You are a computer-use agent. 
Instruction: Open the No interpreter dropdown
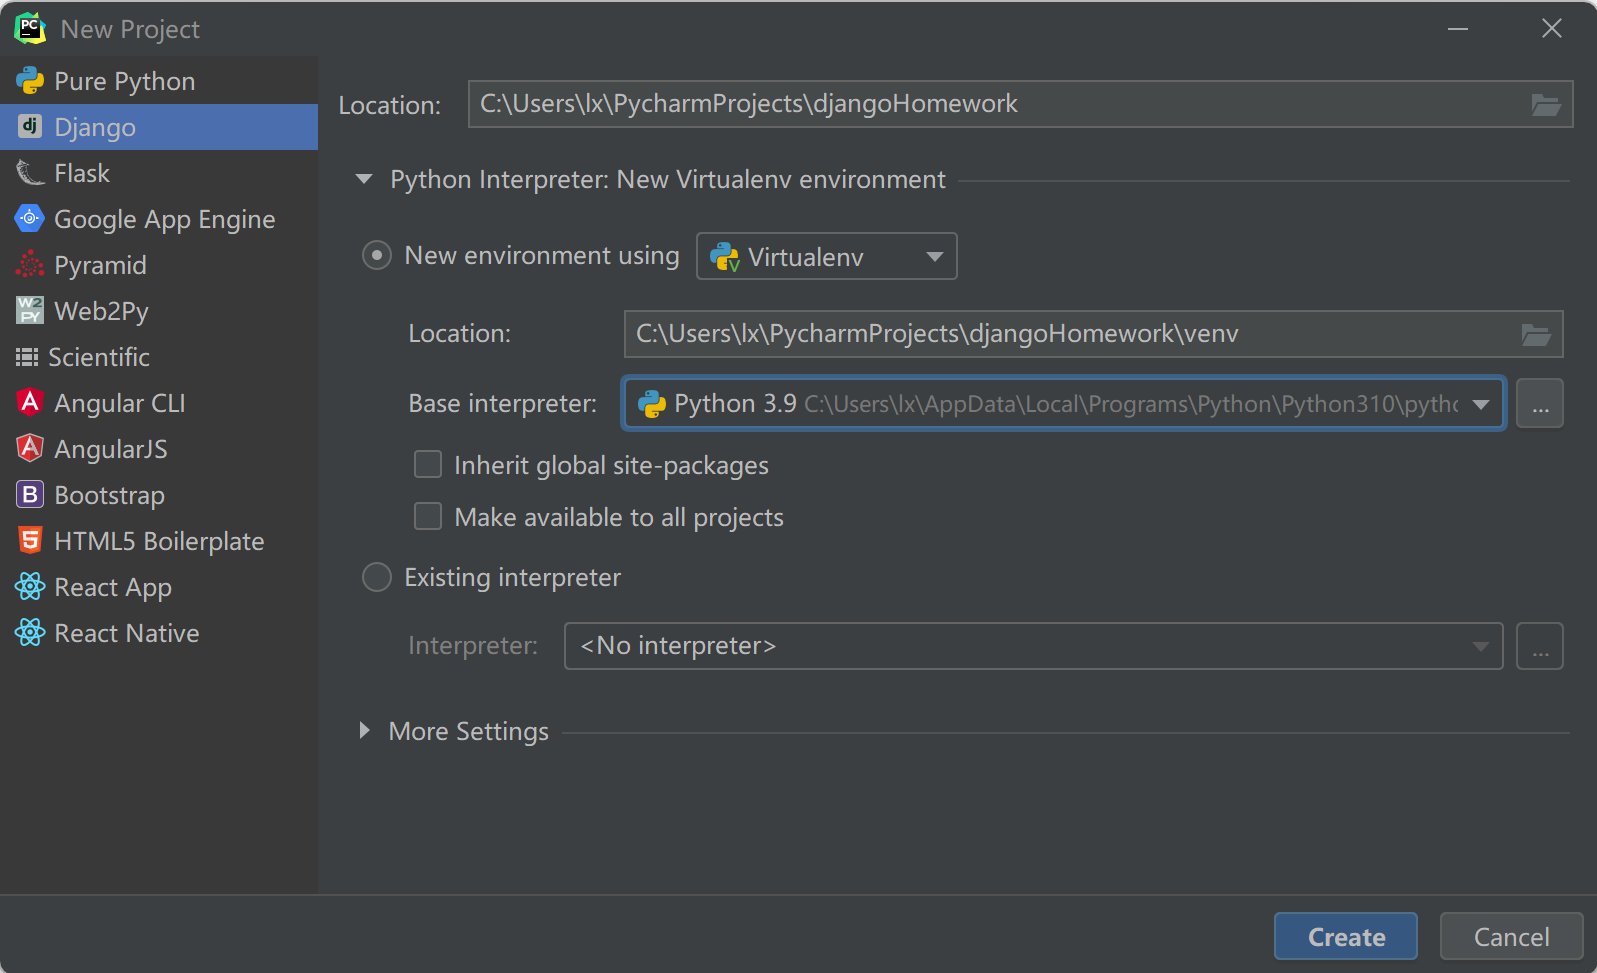click(x=1033, y=646)
